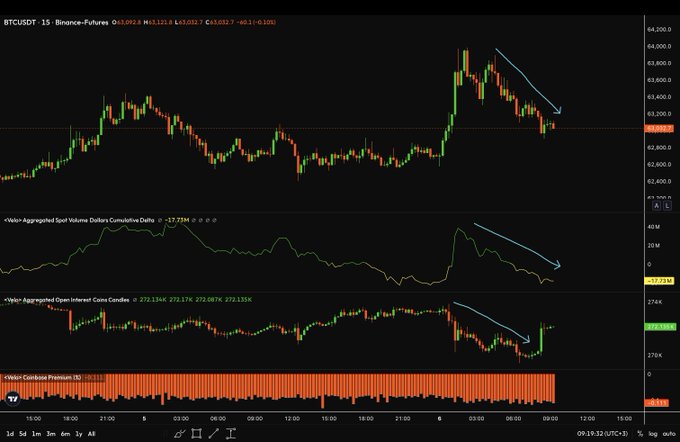Click the date label 5 on time axis
The image size is (680, 442).
click(144, 419)
